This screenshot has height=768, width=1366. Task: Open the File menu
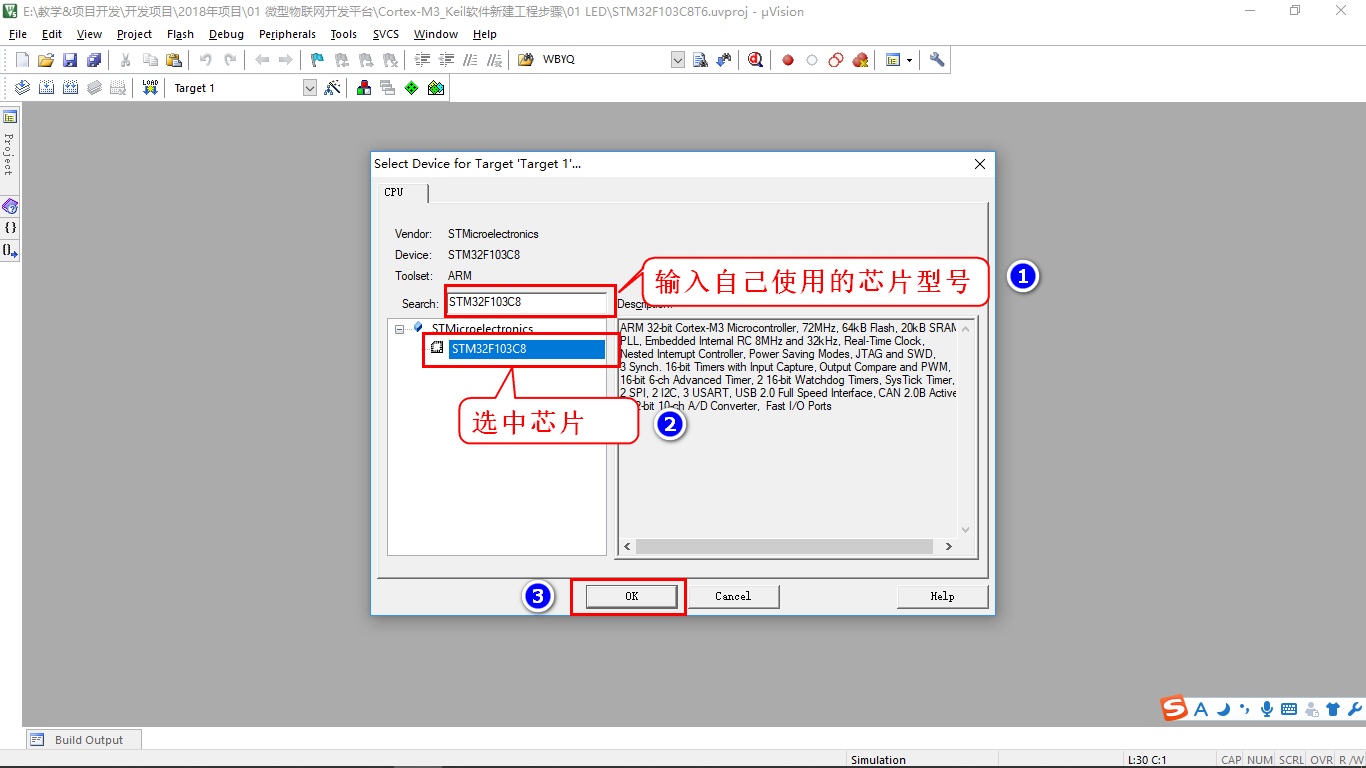18,34
